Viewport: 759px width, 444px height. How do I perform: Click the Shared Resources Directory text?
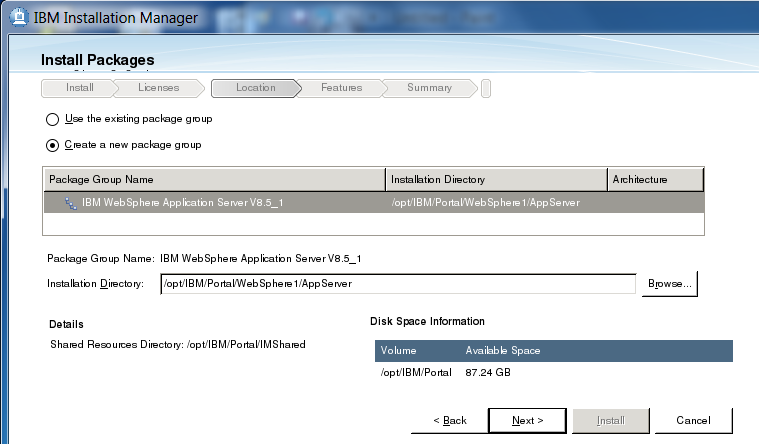pos(178,345)
